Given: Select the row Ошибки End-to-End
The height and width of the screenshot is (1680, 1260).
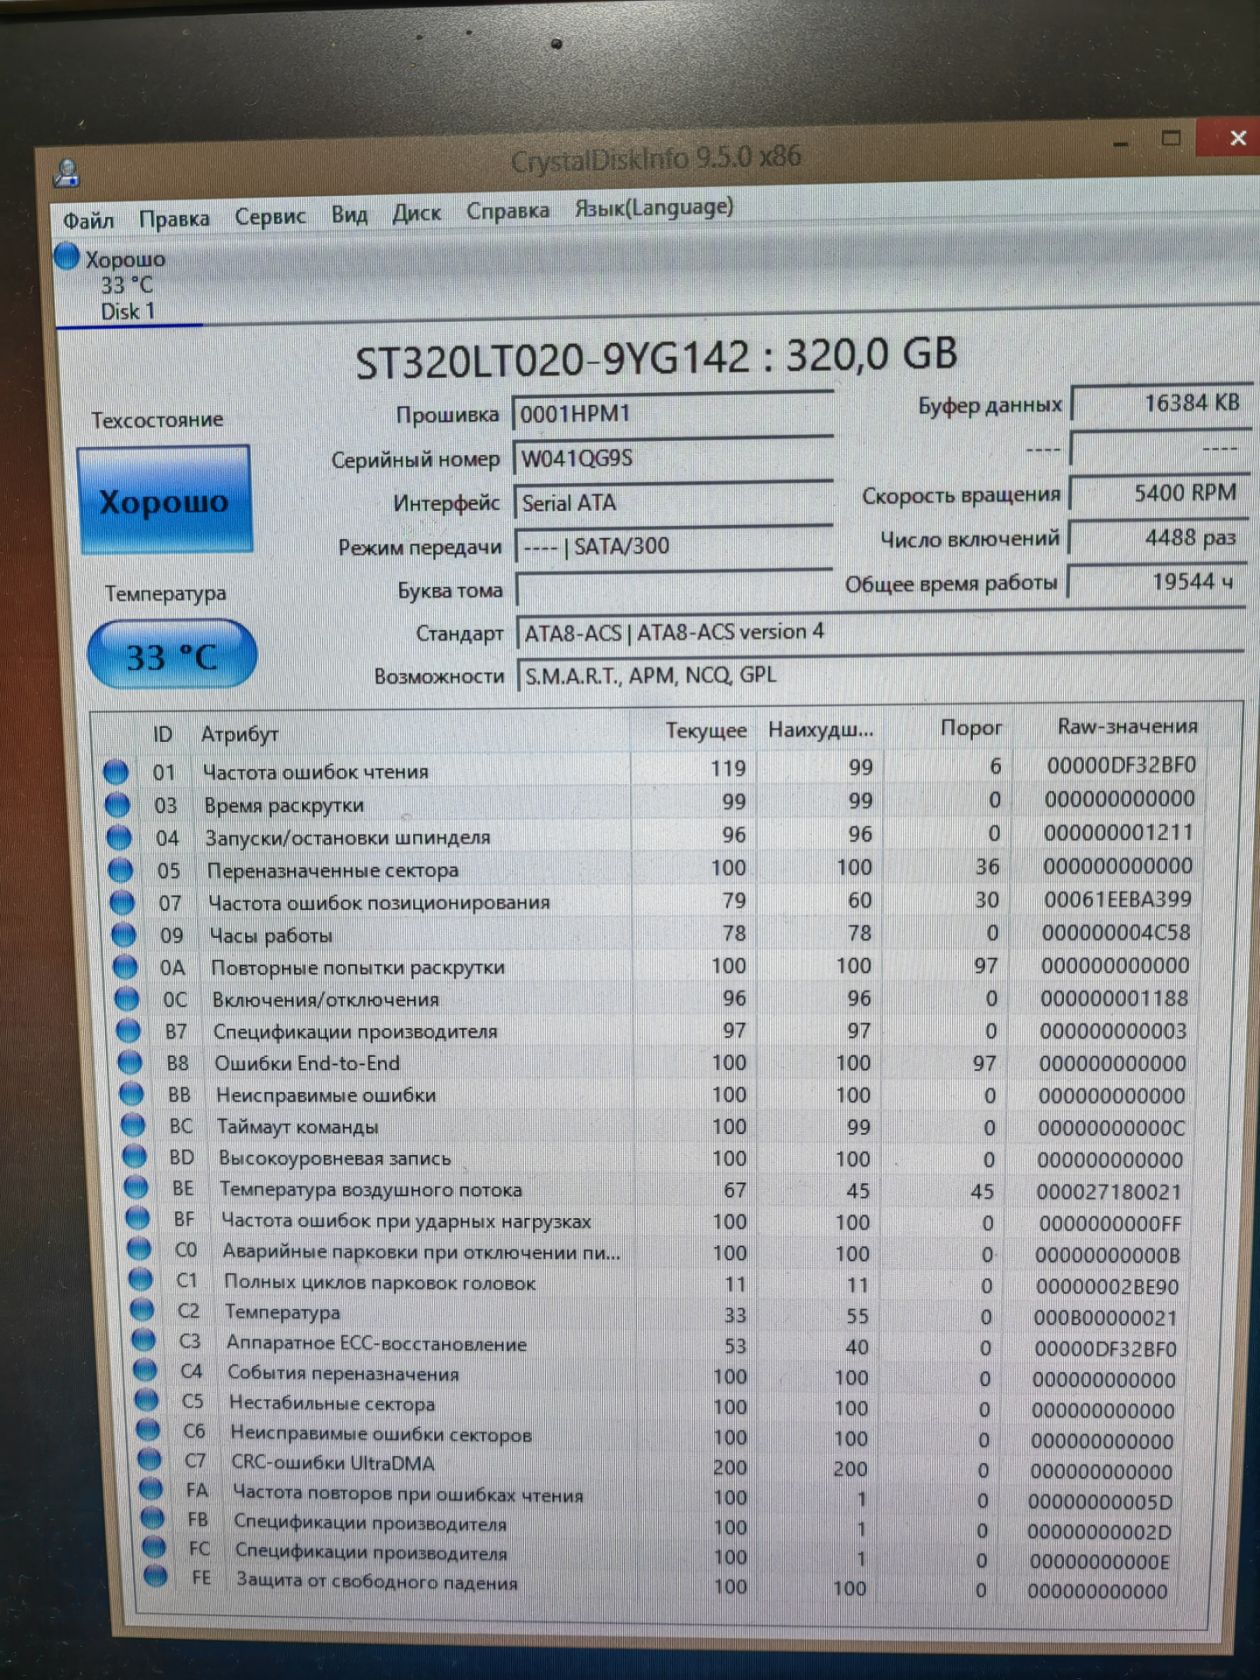Looking at the screenshot, I should tap(654, 1063).
